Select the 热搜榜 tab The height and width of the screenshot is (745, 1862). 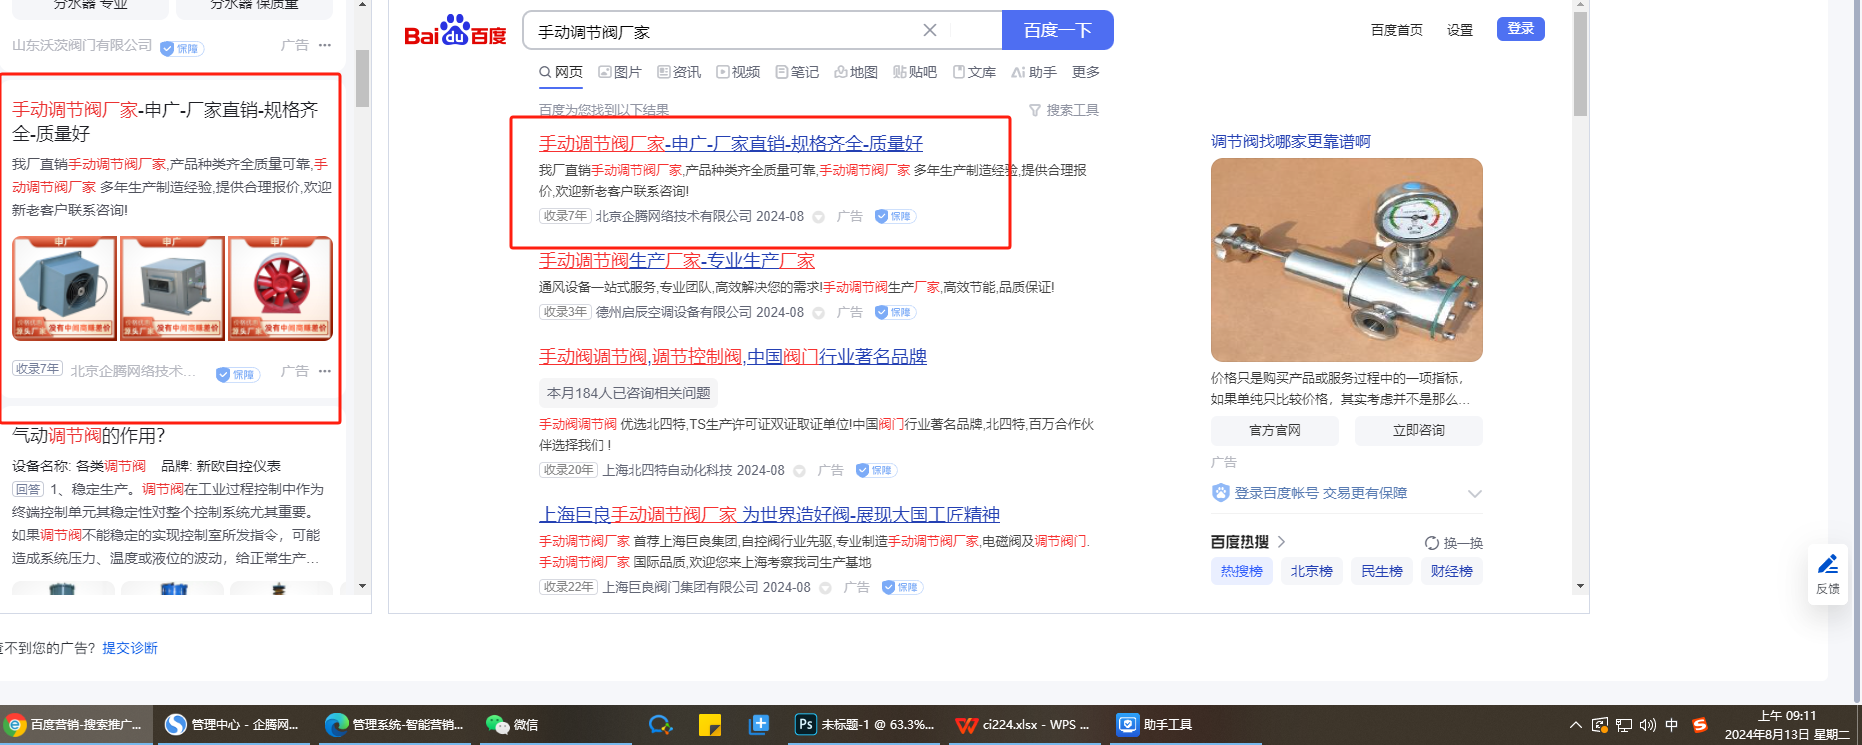1241,571
